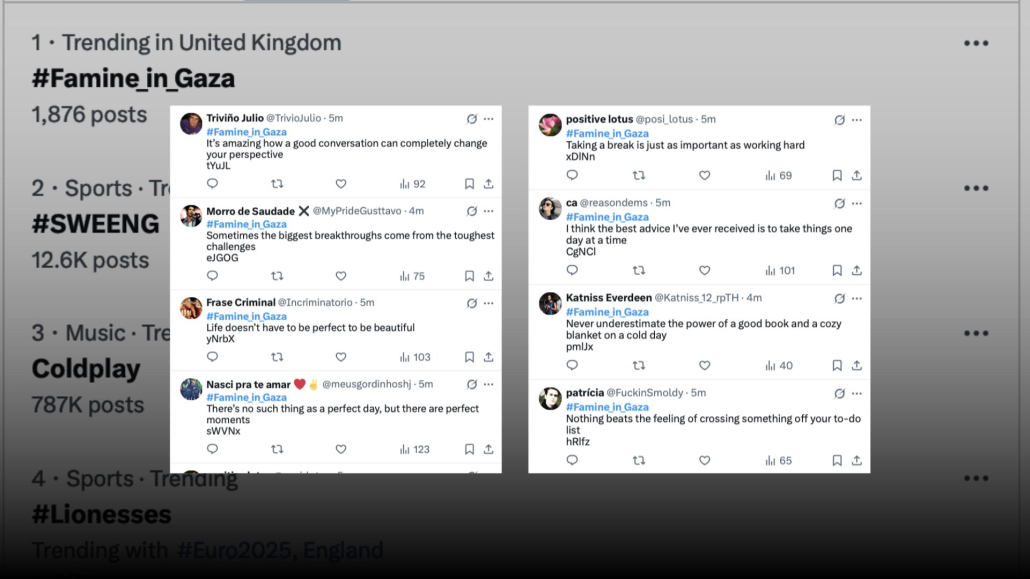Image resolution: width=1030 pixels, height=579 pixels.
Task: Like Triviño Julio's post
Action: 340,184
